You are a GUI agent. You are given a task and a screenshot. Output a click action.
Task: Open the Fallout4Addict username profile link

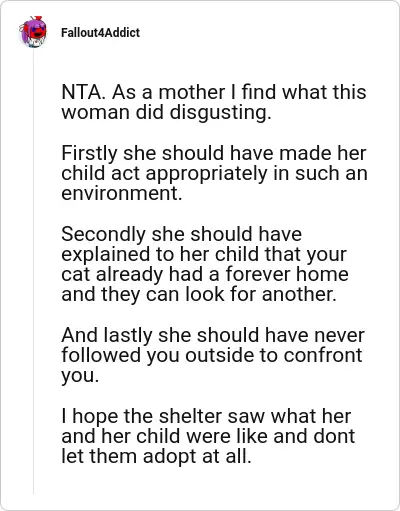point(100,33)
